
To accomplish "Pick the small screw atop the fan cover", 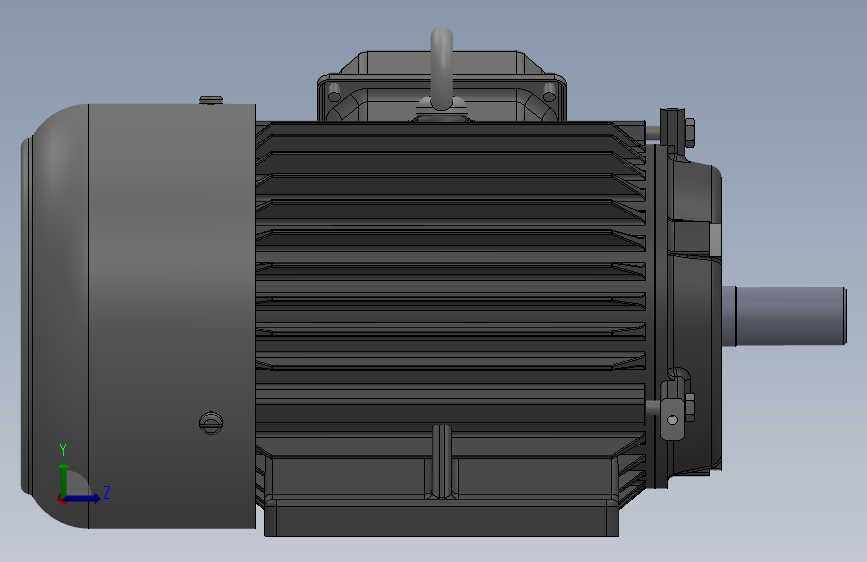I will click(x=211, y=100).
